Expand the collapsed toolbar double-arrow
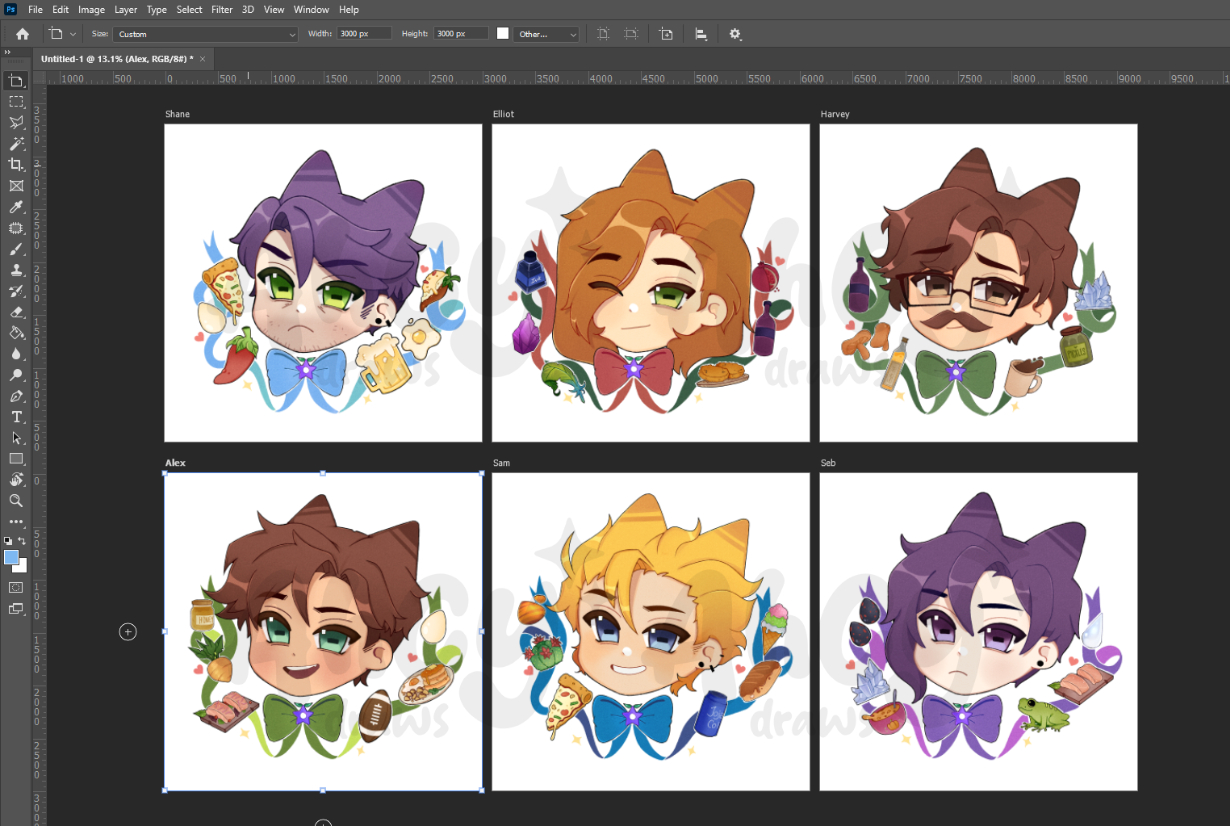 8,52
